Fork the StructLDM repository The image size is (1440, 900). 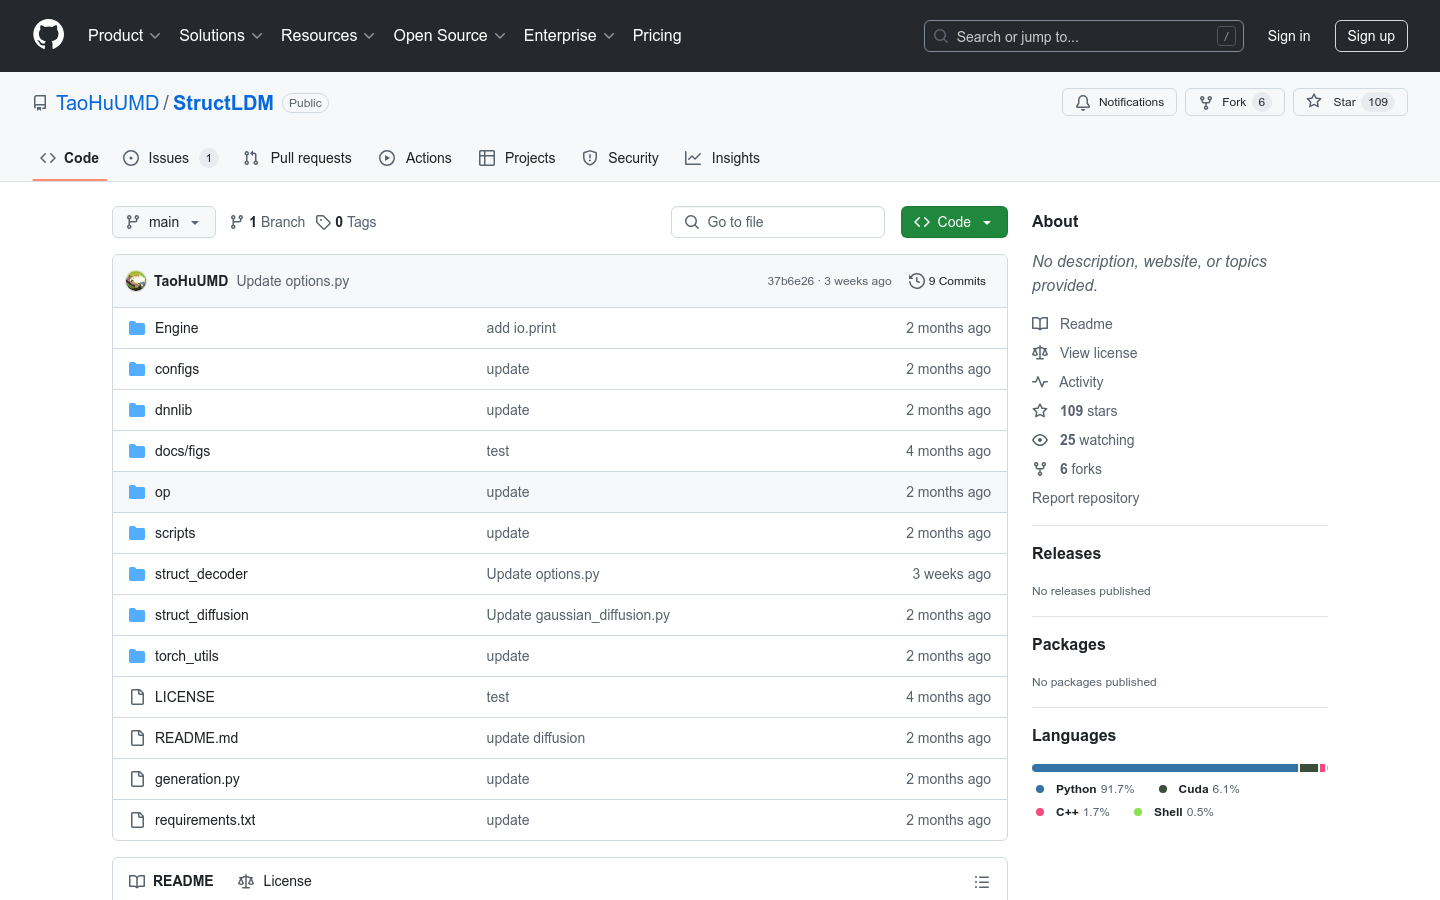click(x=1235, y=102)
